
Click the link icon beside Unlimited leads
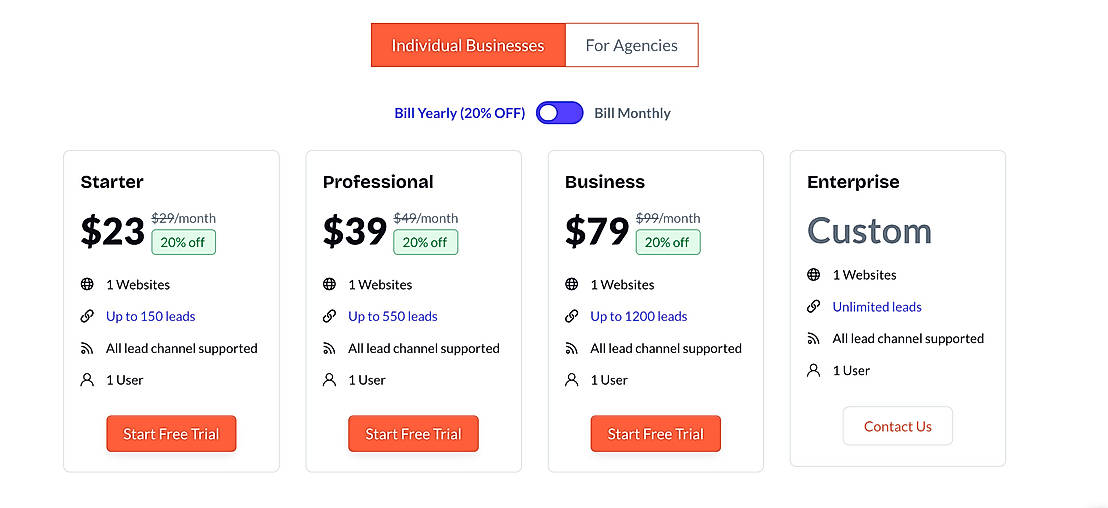(814, 307)
